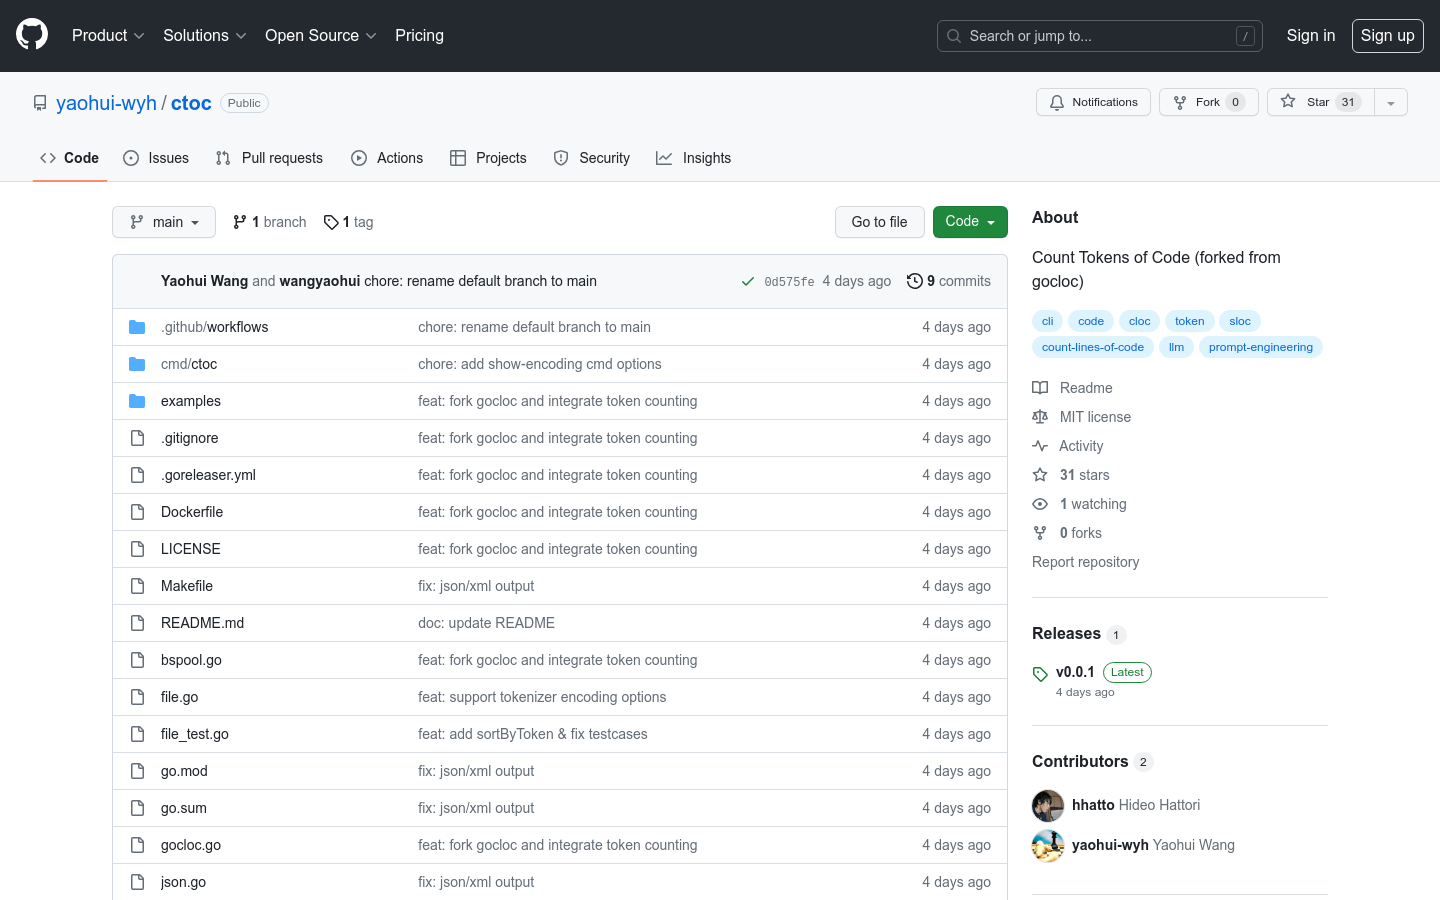This screenshot has width=1440, height=900.
Task: Click Report repository link
Action: 1085,562
